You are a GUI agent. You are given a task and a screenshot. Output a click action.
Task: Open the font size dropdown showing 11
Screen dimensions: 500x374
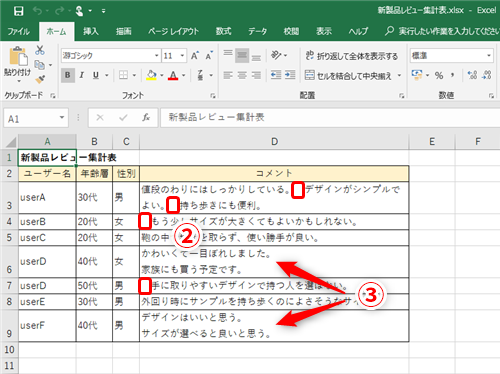point(182,56)
